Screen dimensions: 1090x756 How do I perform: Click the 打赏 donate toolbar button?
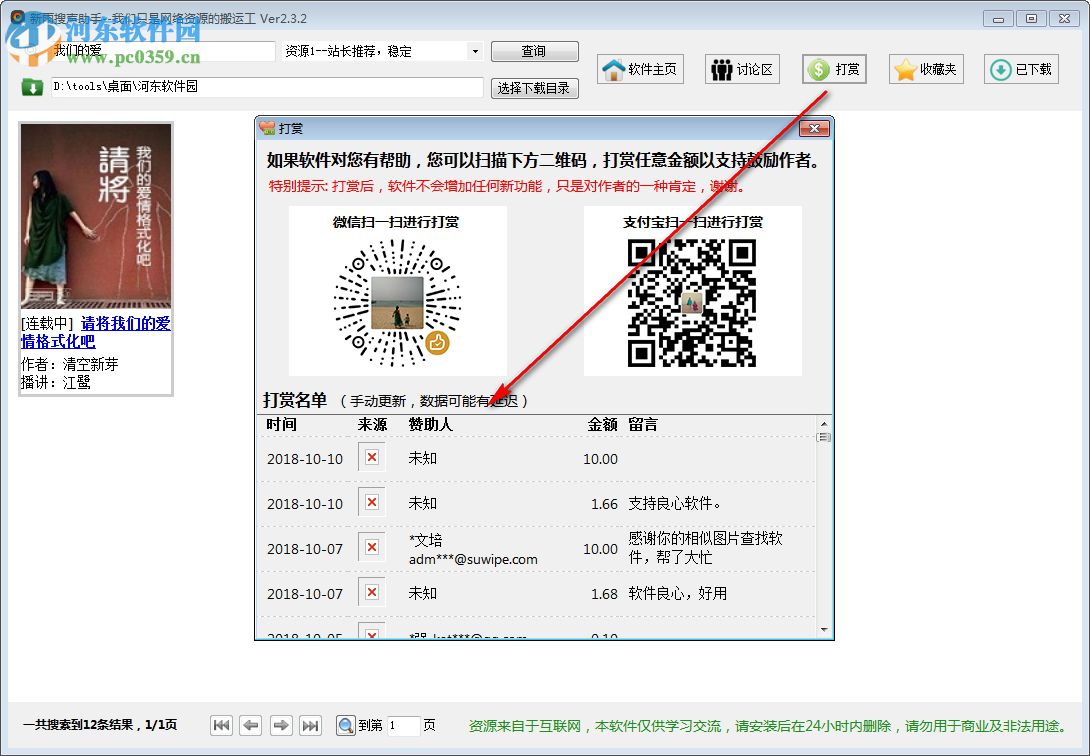(834, 69)
